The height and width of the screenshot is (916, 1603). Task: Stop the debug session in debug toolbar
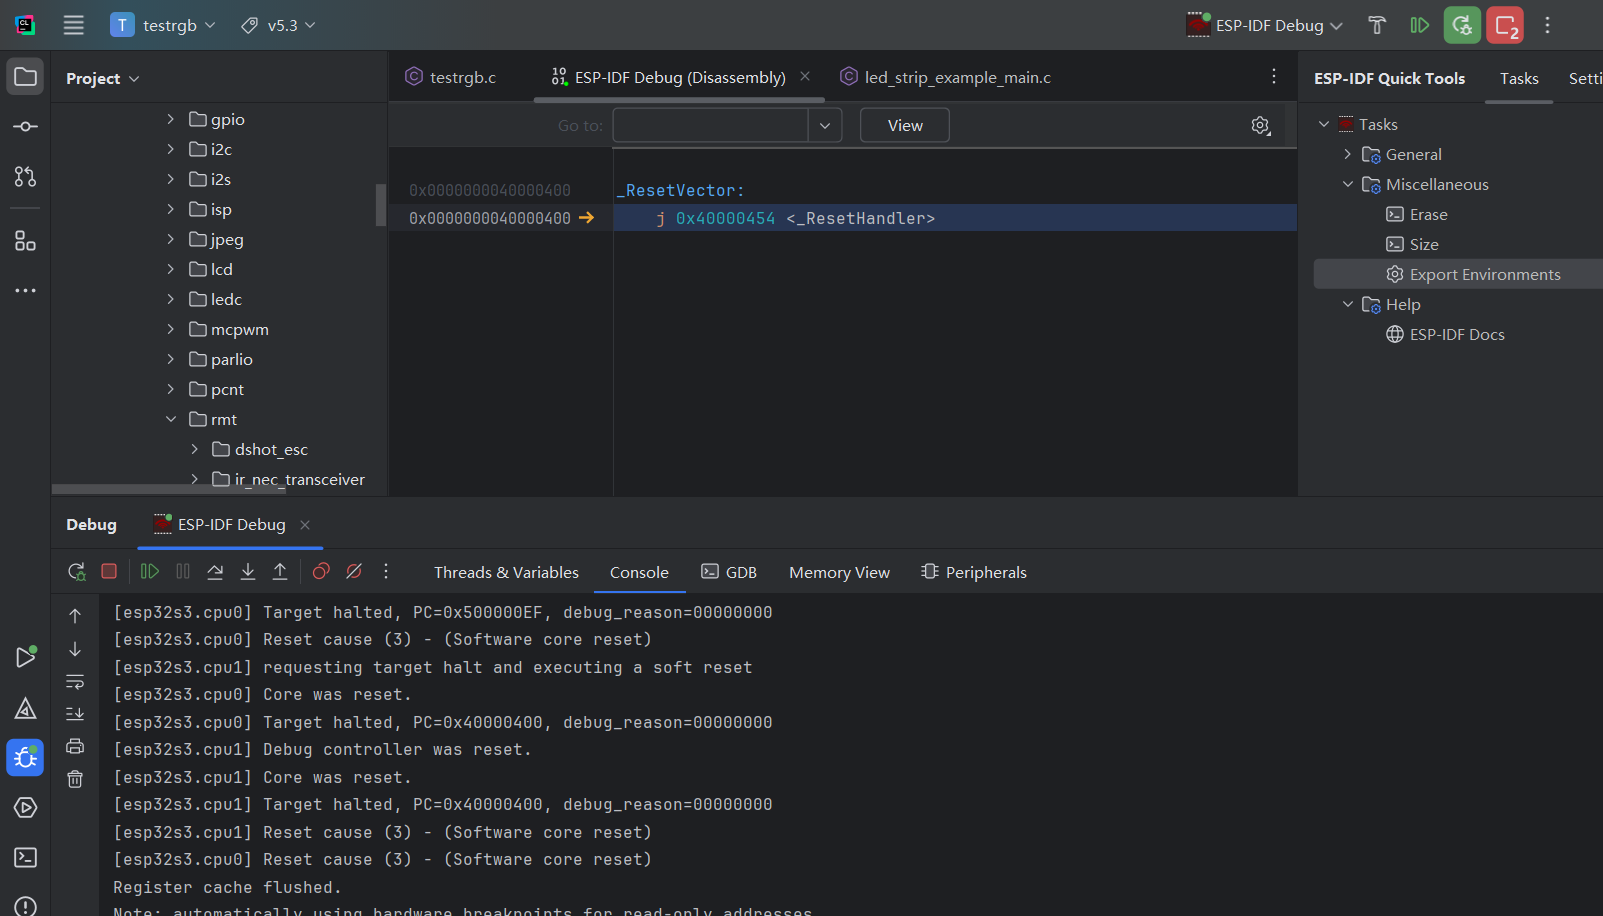tap(109, 571)
